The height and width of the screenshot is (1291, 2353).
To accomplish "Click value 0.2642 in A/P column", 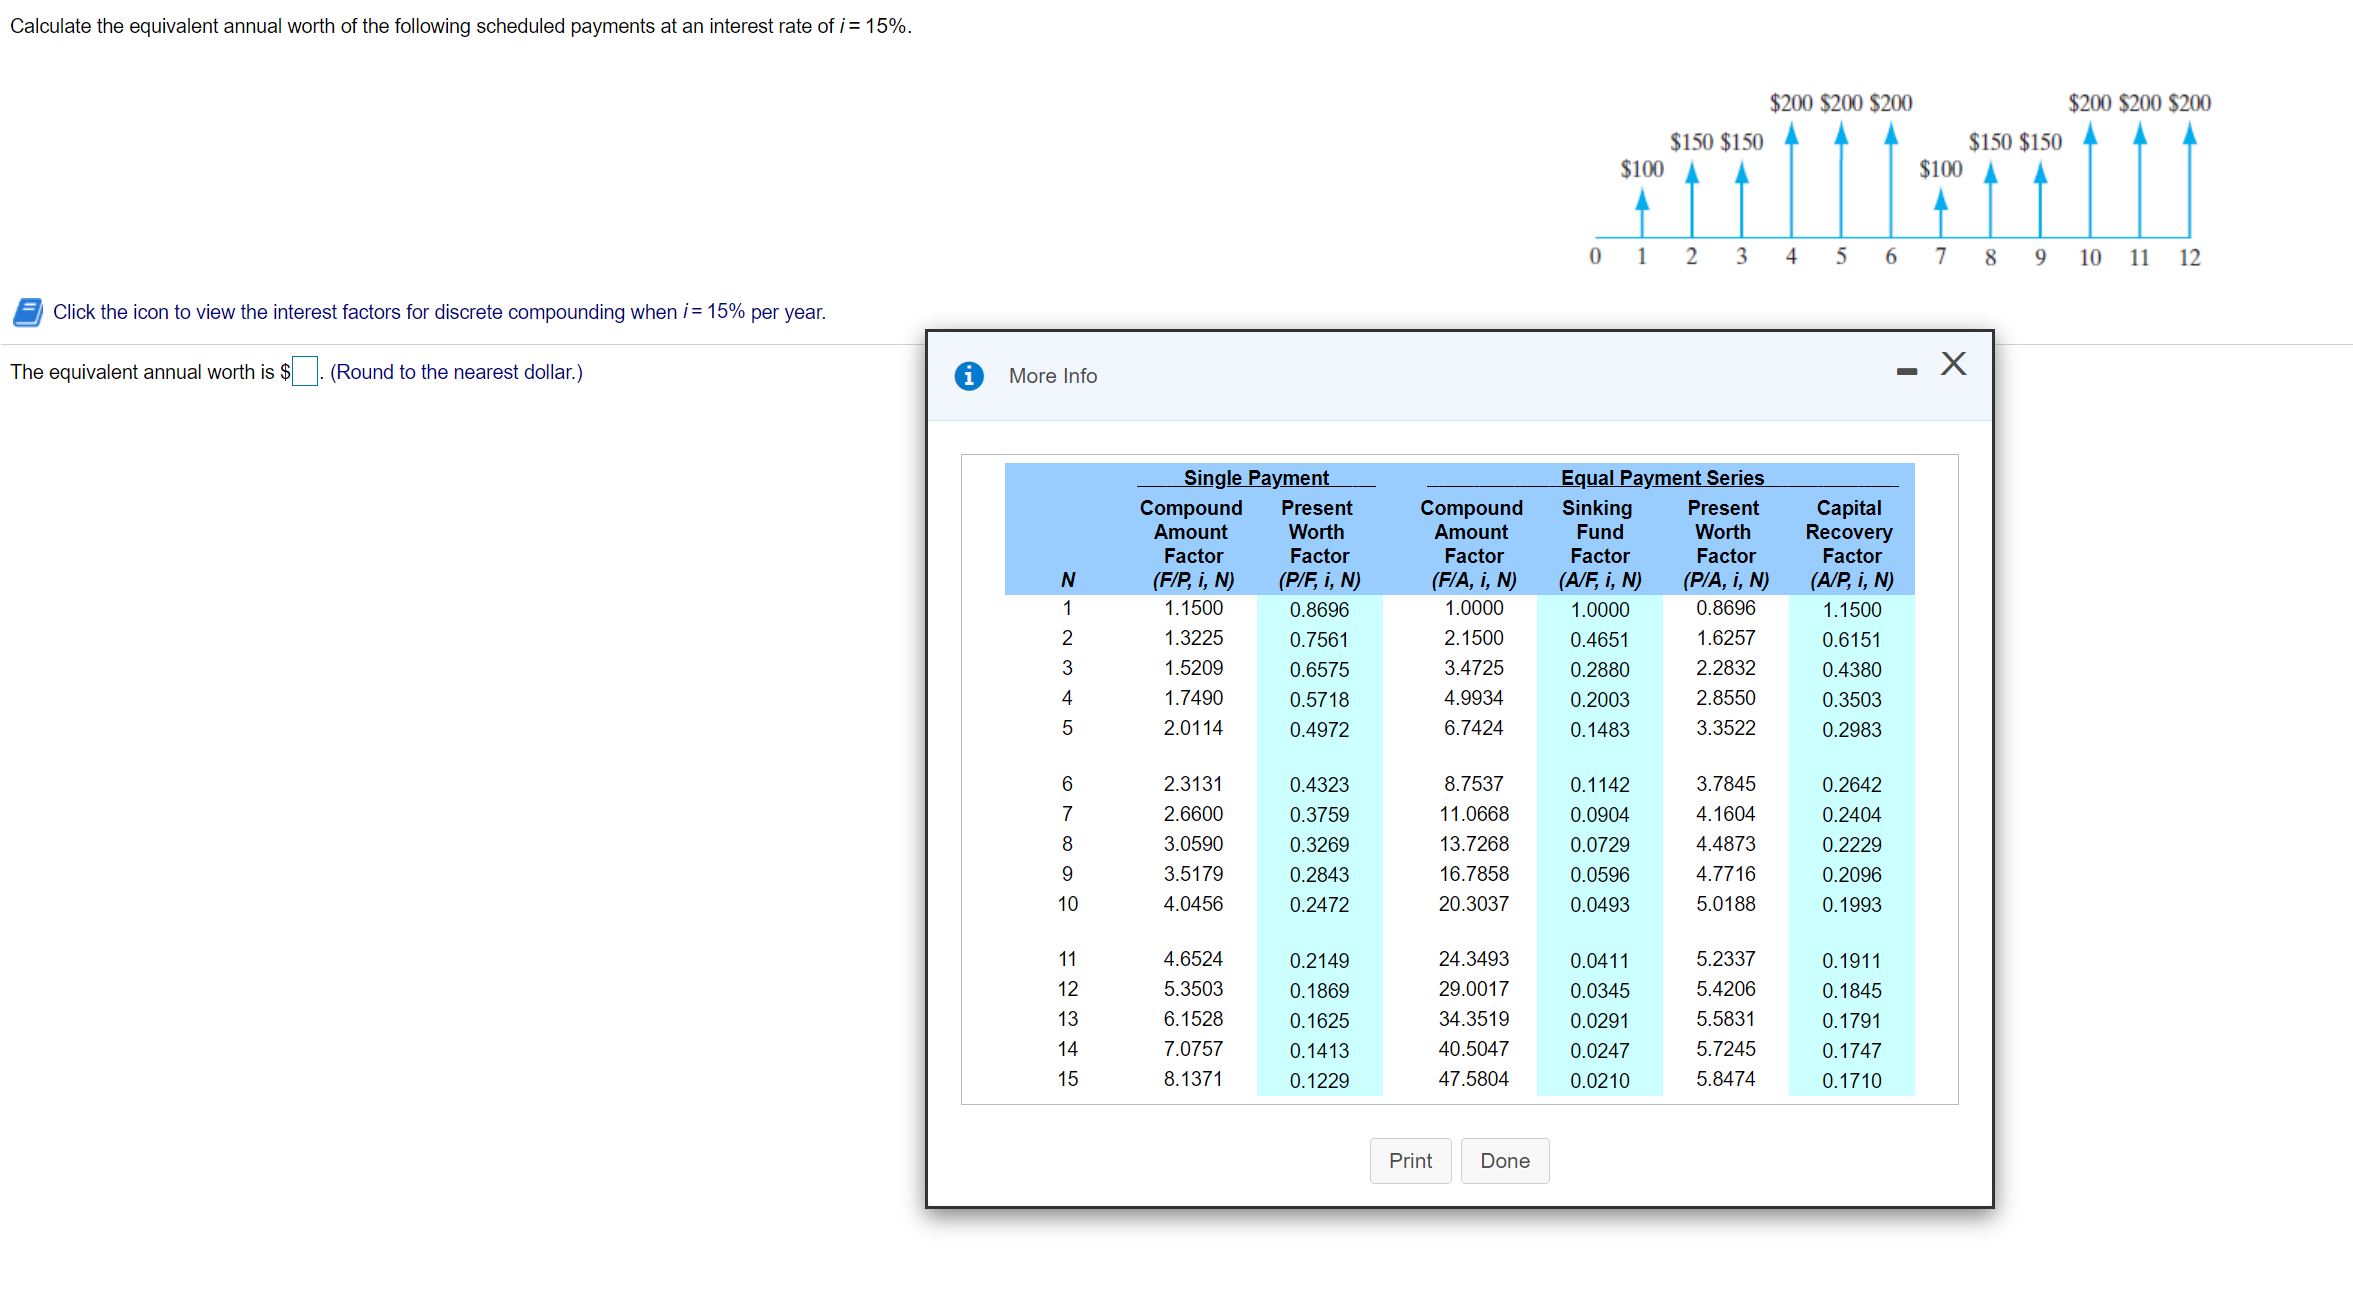I will click(x=1852, y=785).
